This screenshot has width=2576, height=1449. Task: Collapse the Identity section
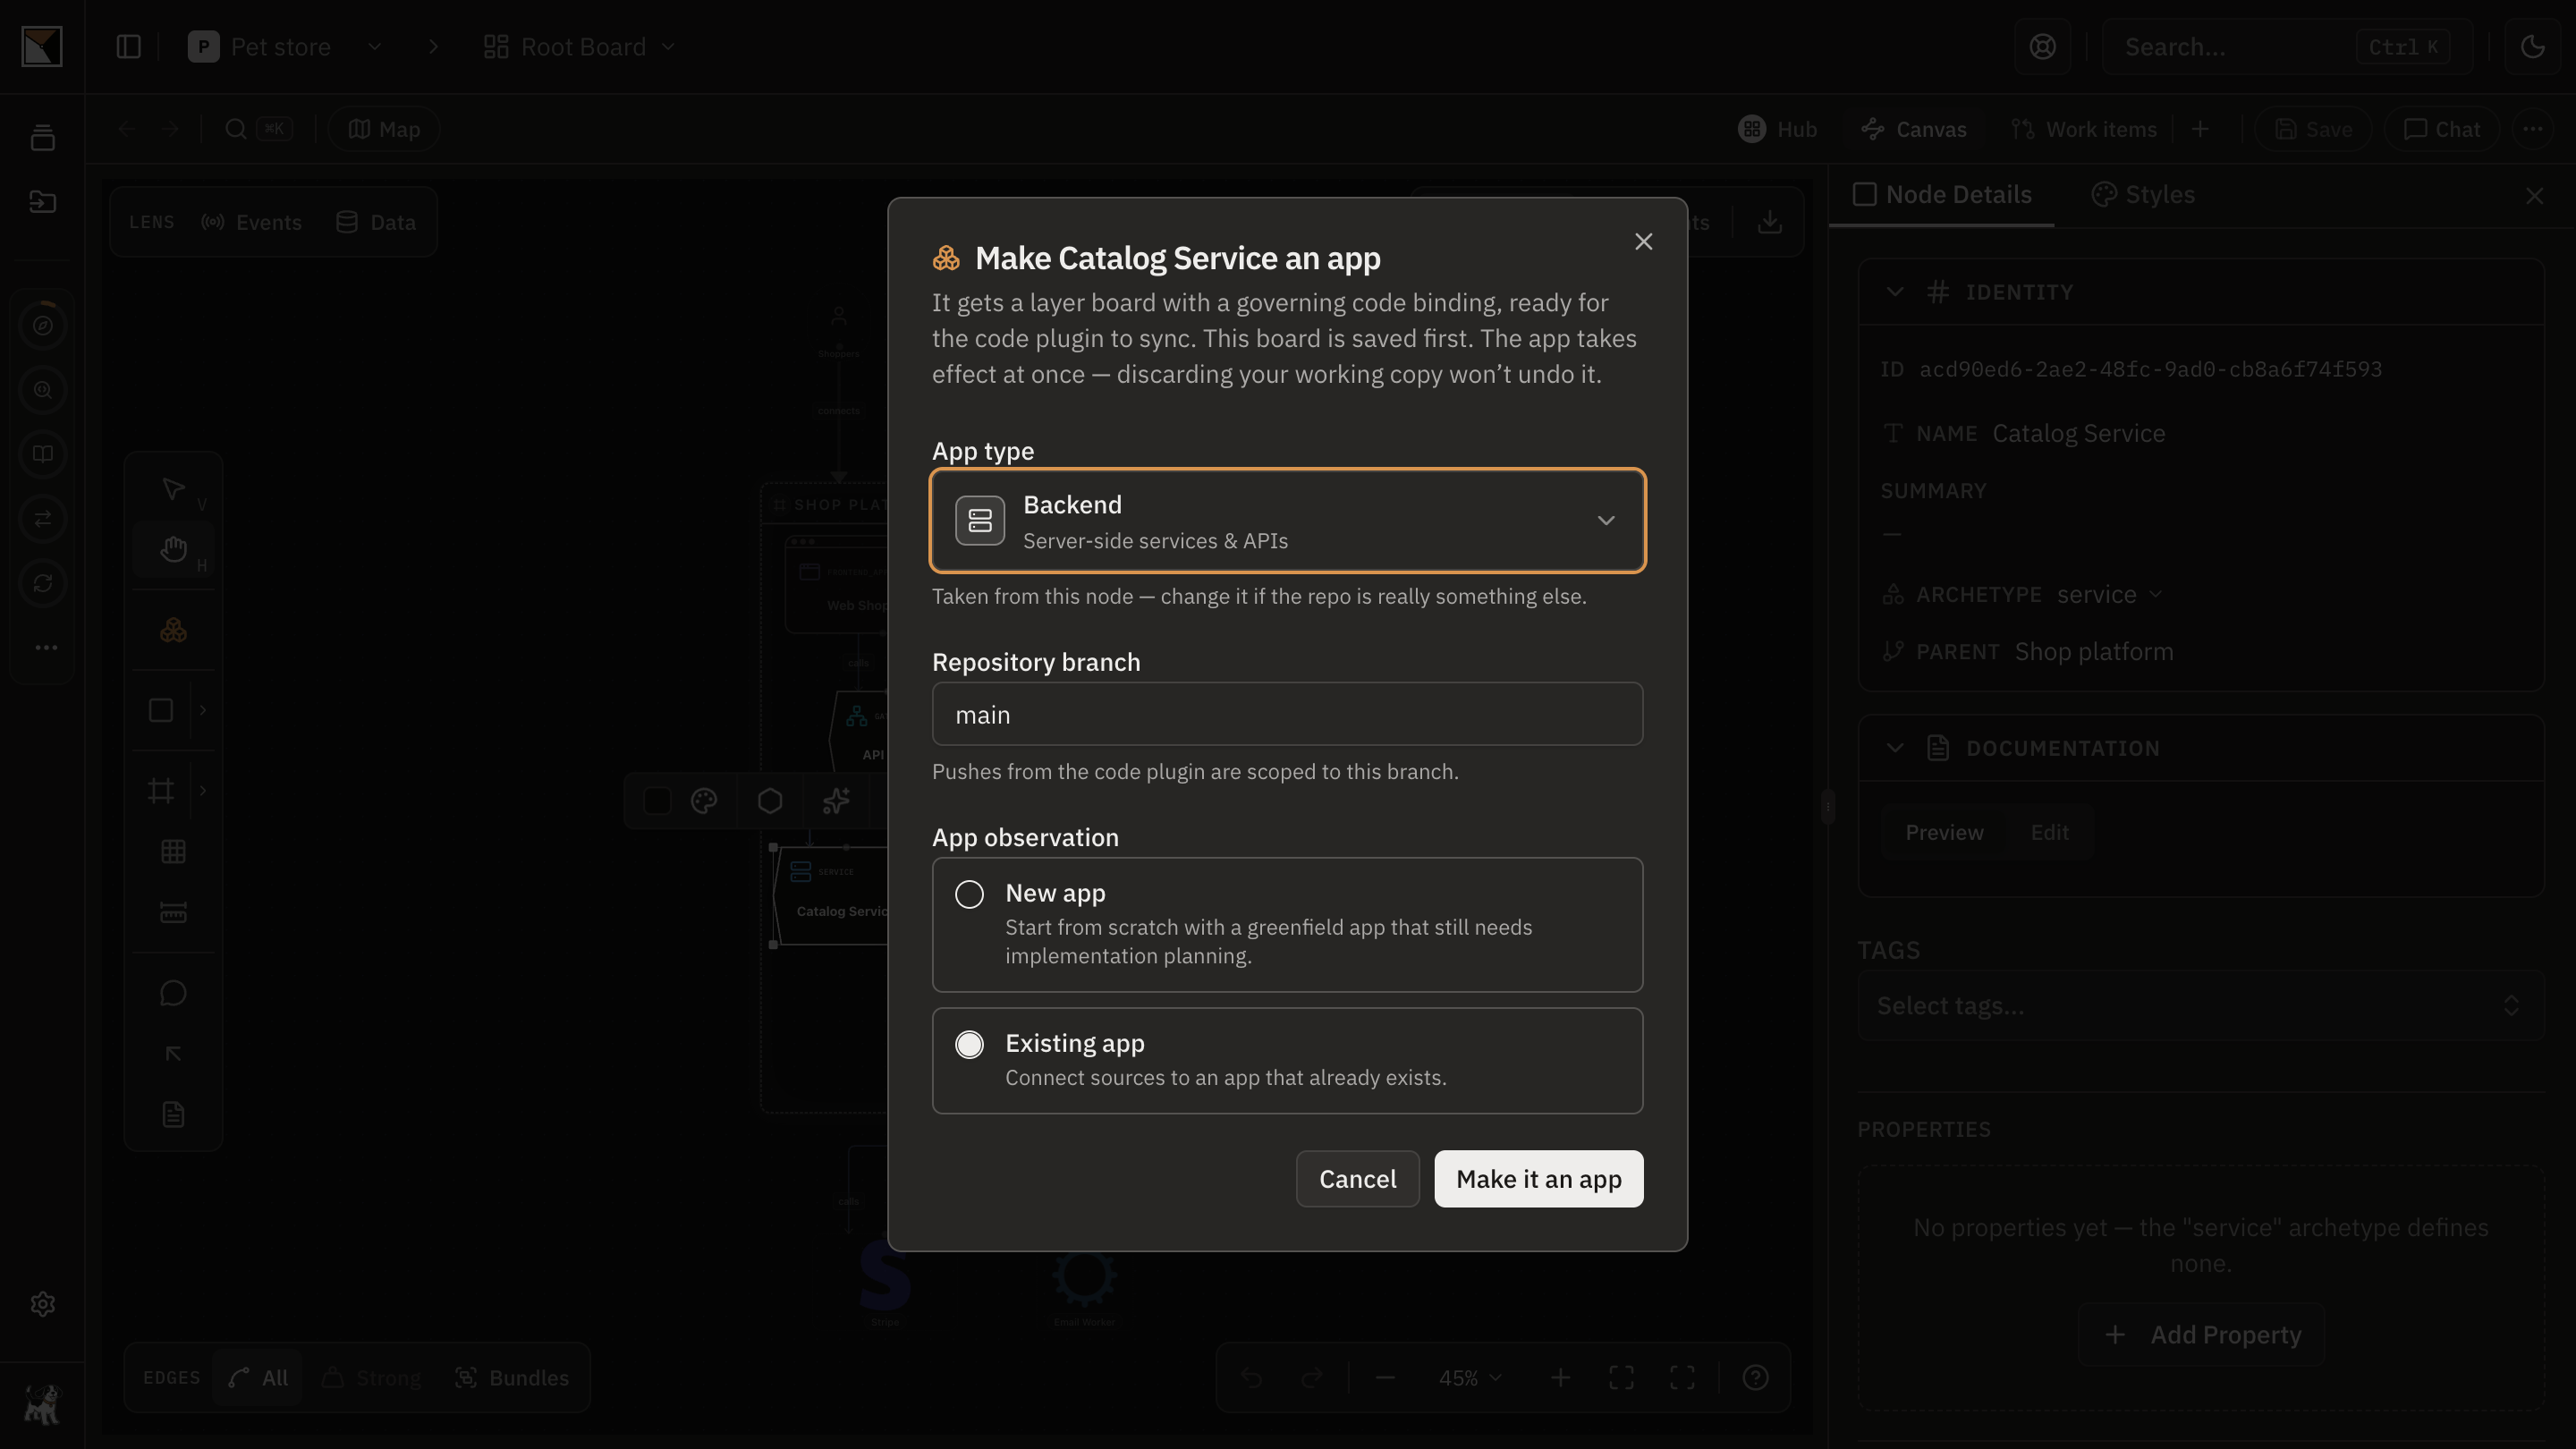pos(1894,292)
